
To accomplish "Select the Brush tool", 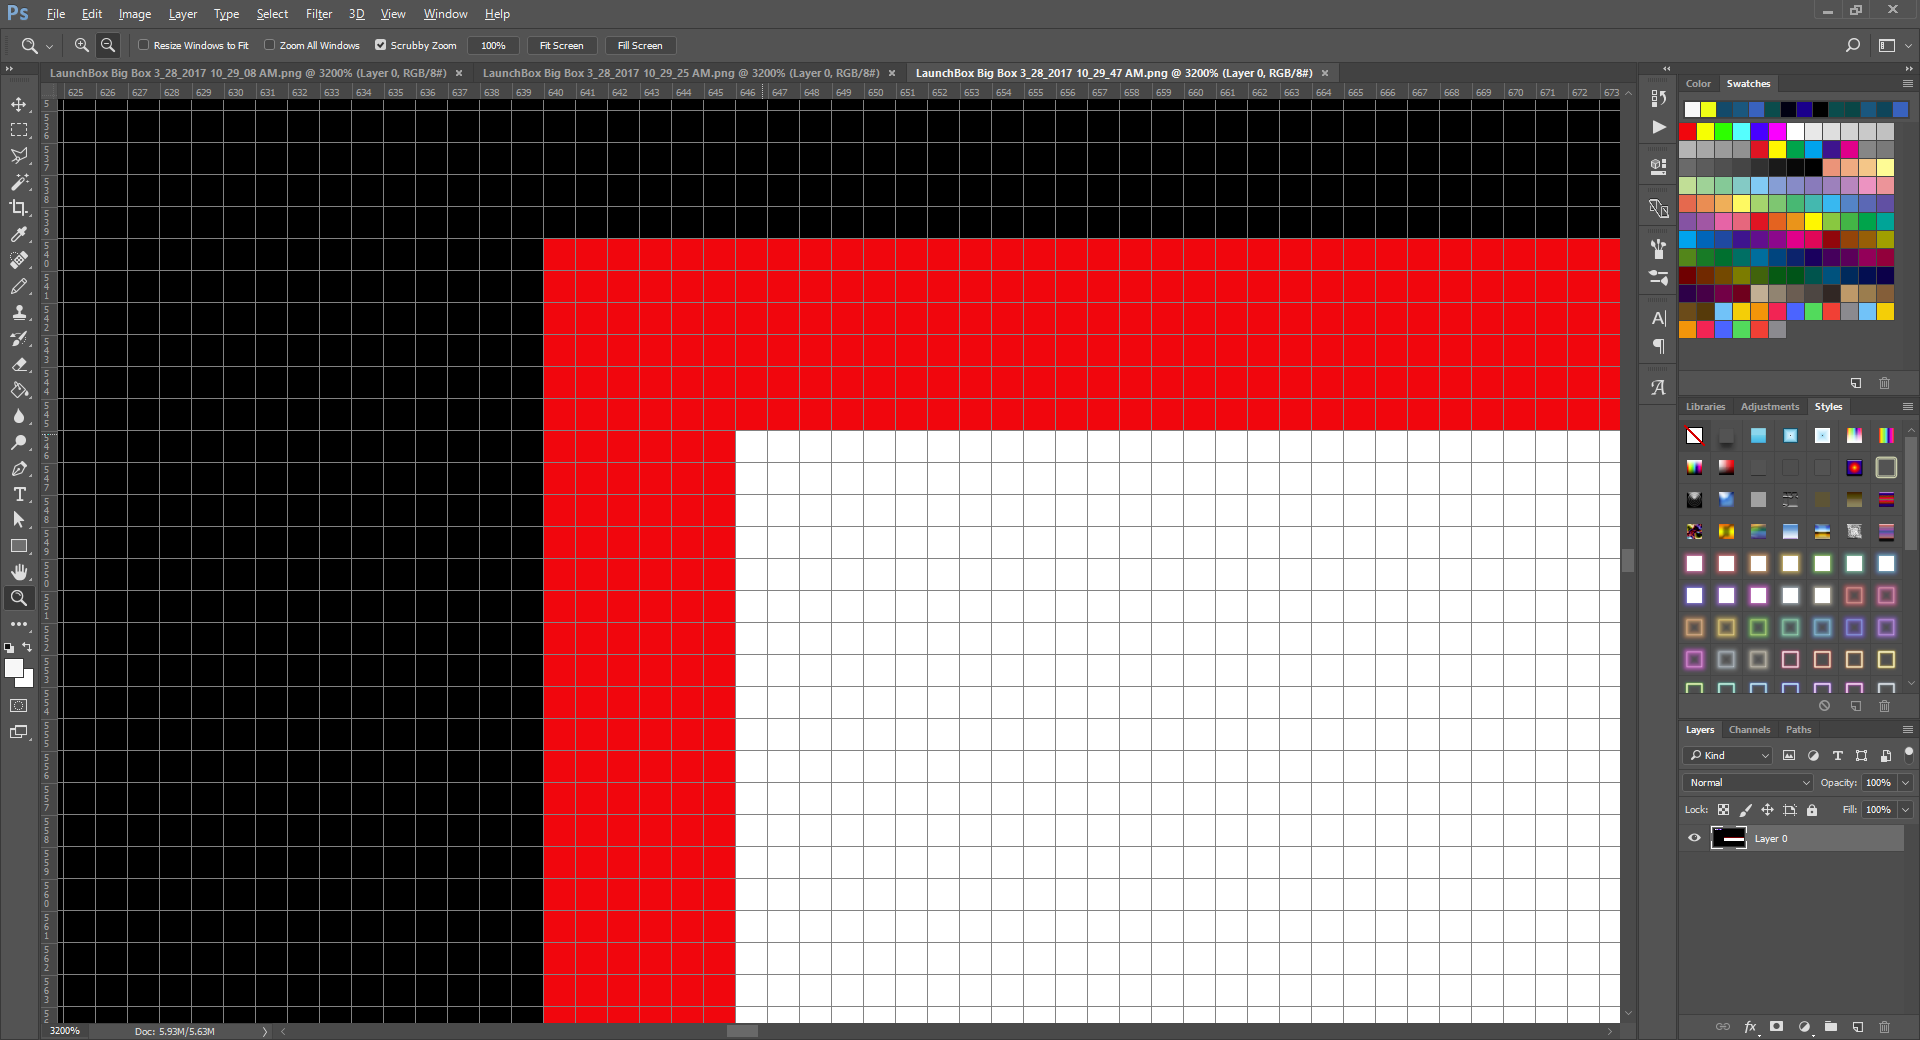I will (x=19, y=286).
